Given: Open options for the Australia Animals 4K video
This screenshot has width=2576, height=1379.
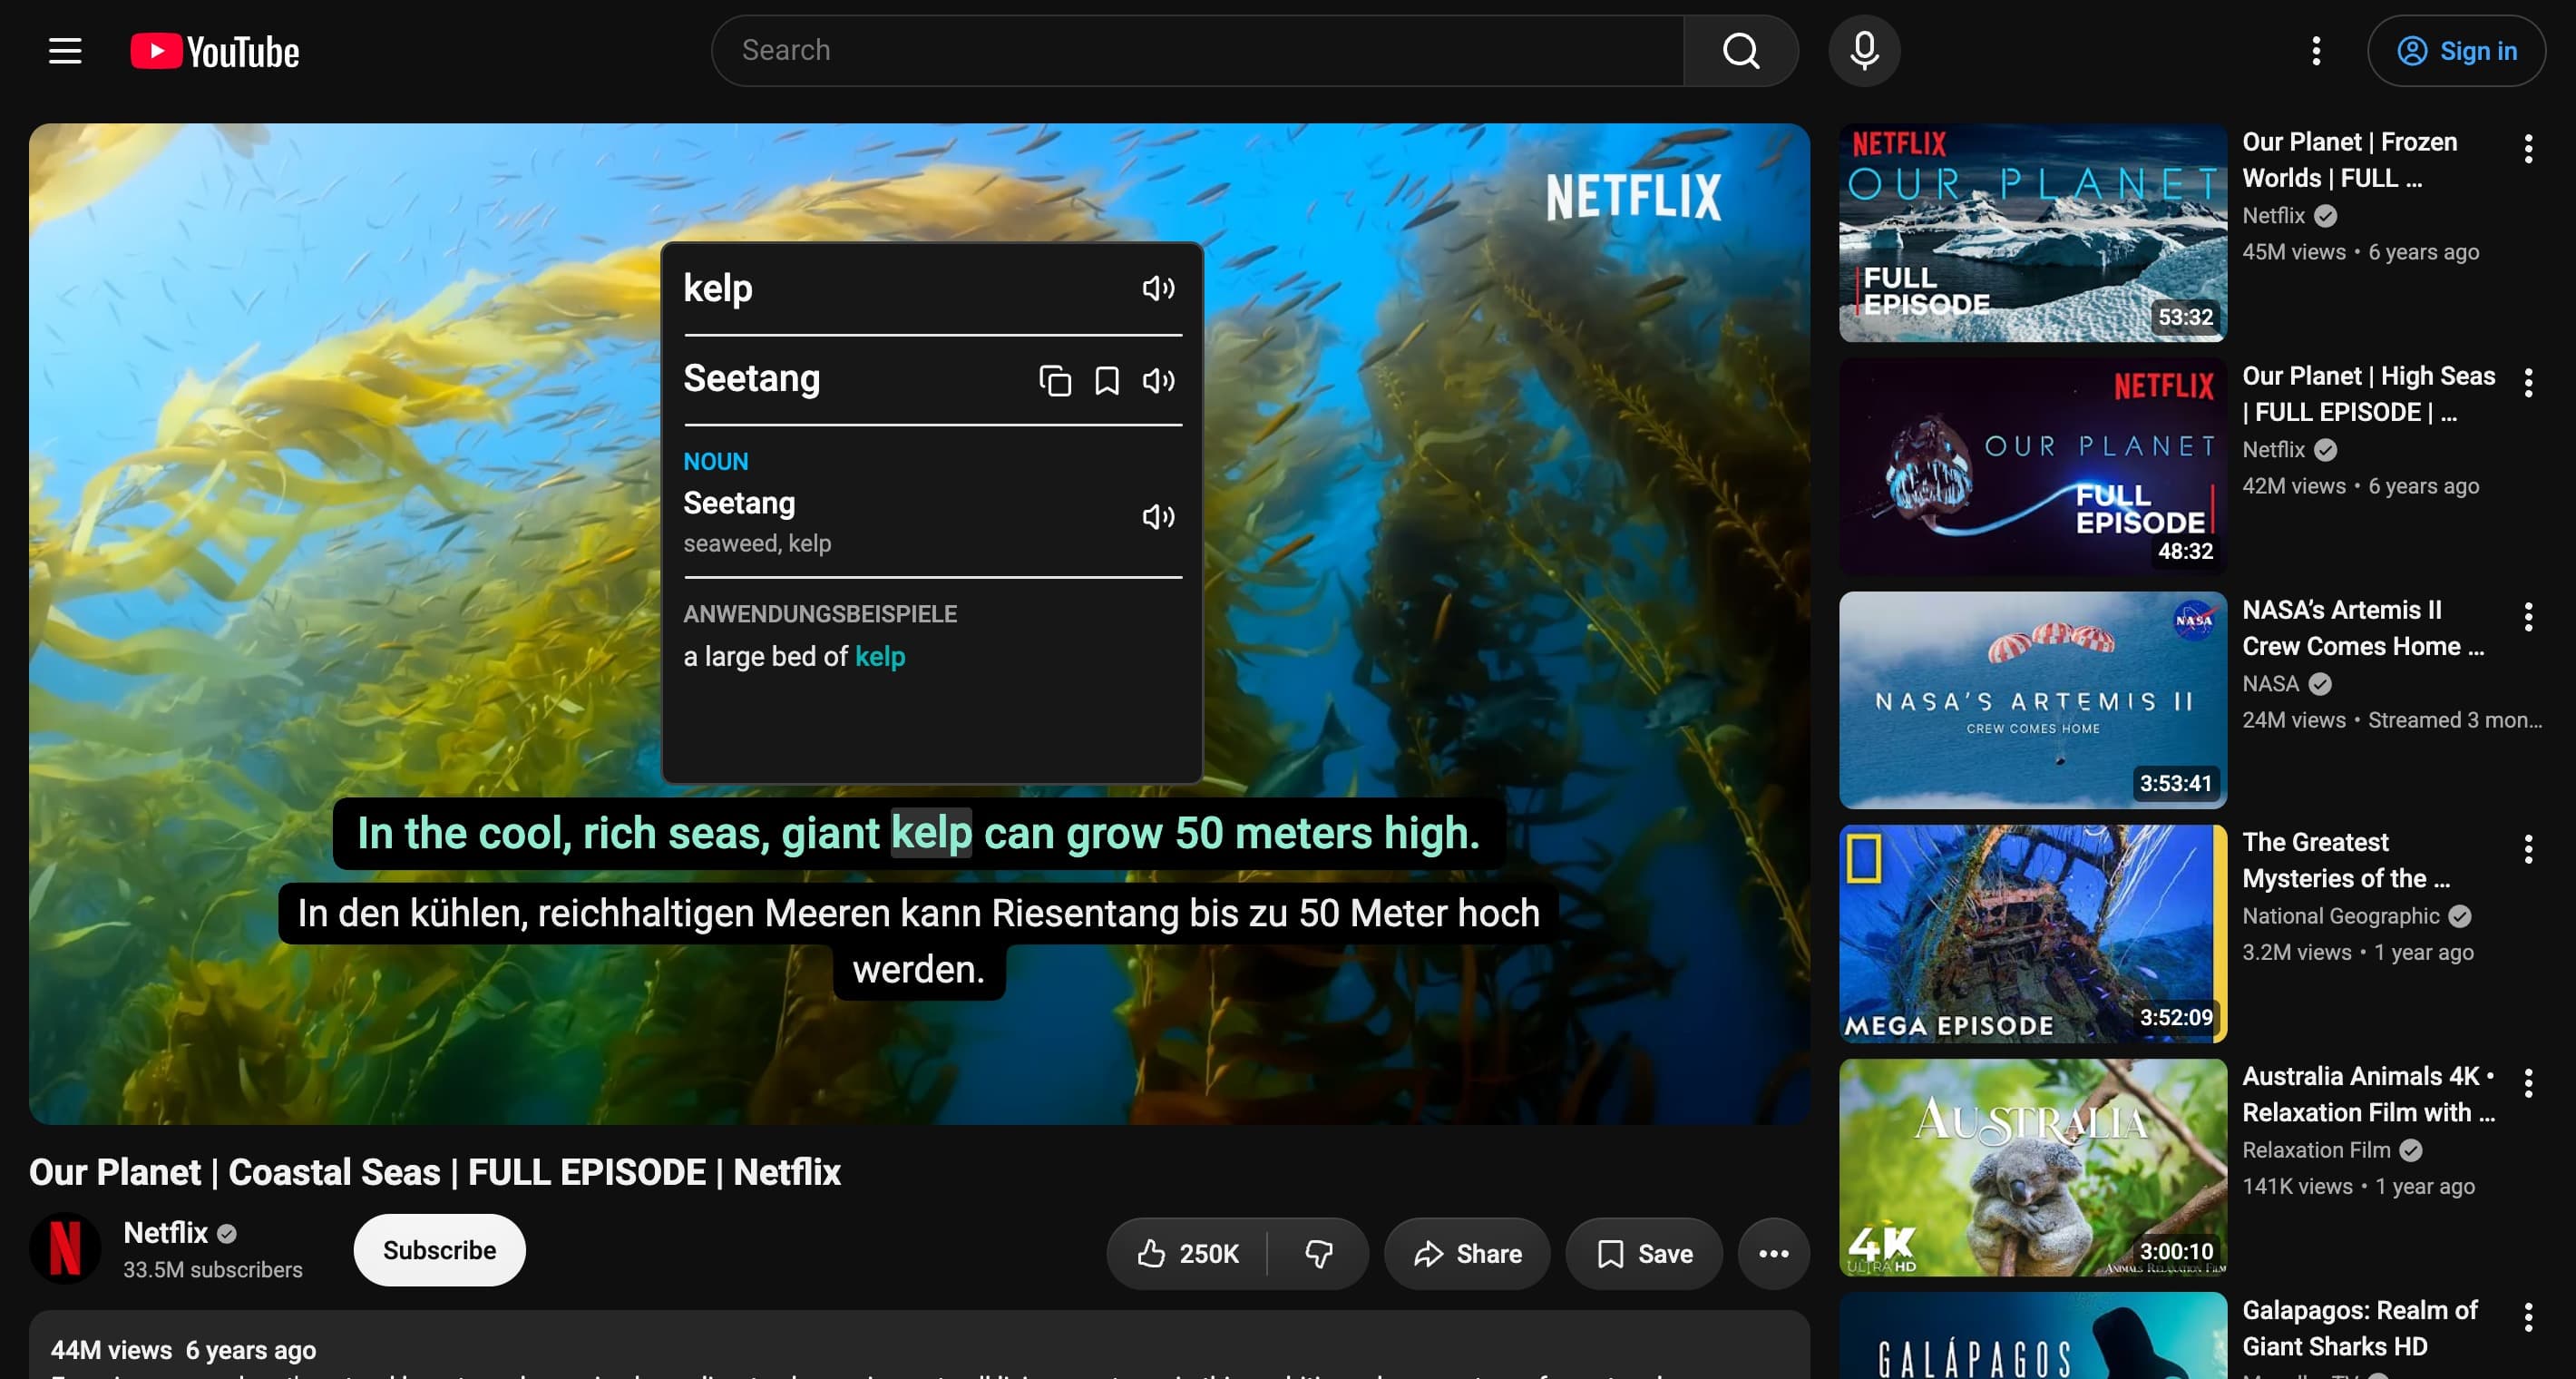Looking at the screenshot, I should click(2528, 1082).
